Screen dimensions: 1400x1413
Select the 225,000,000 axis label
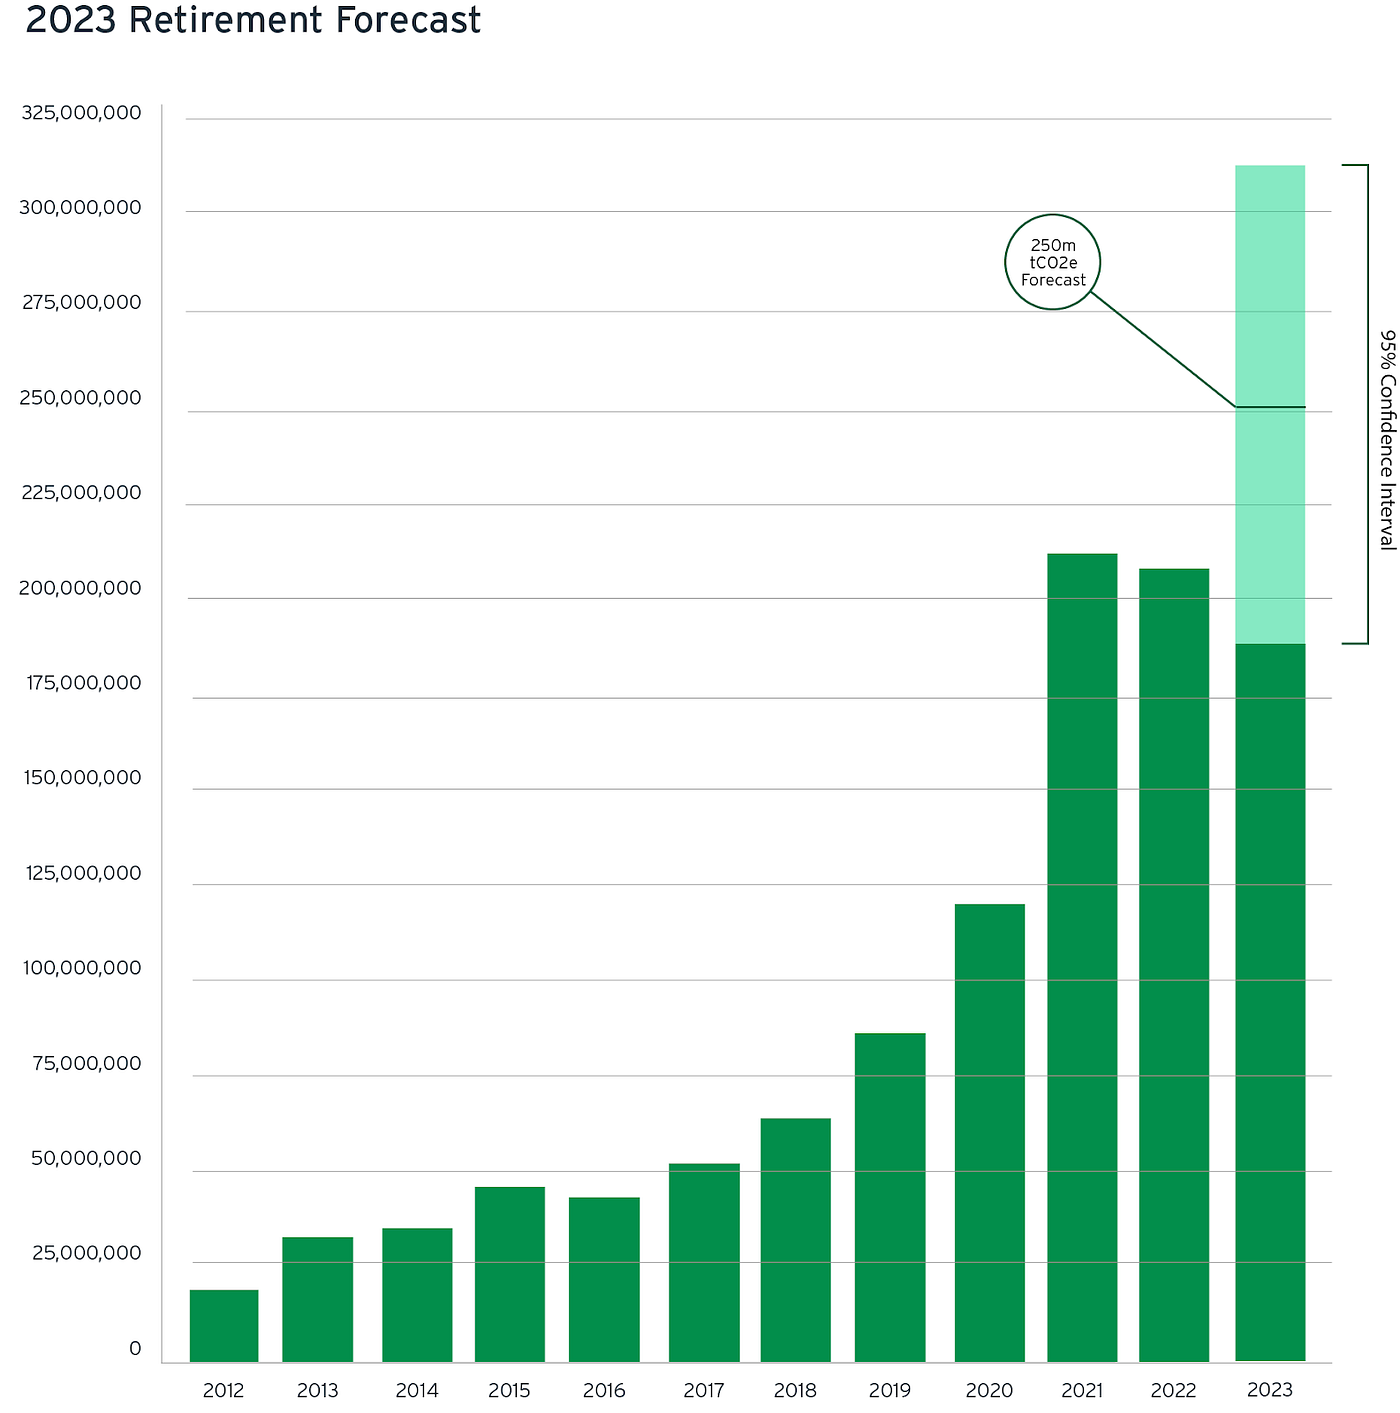point(82,493)
